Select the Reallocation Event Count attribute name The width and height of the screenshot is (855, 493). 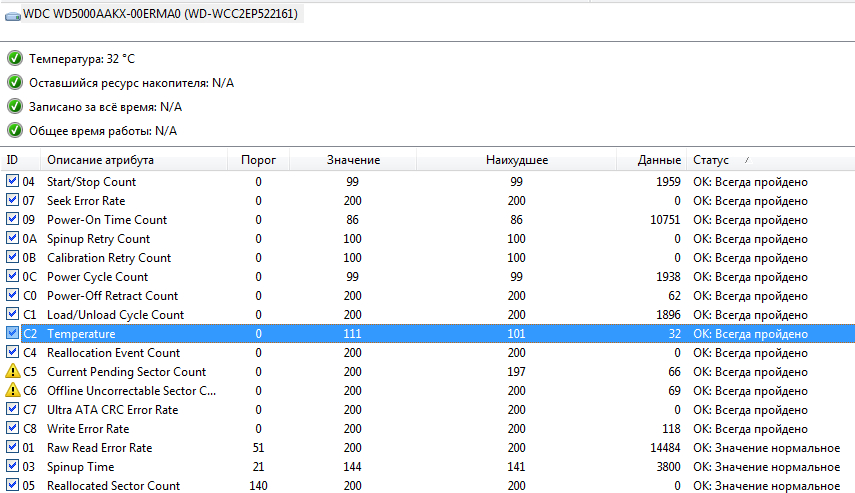pos(113,353)
